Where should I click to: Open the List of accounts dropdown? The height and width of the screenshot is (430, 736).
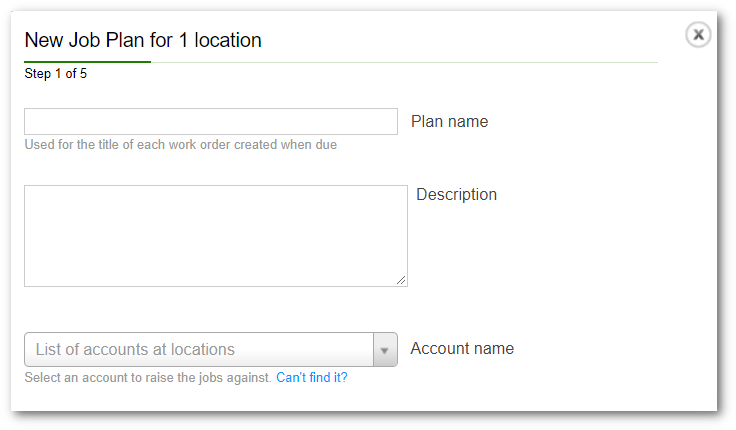tap(199, 350)
